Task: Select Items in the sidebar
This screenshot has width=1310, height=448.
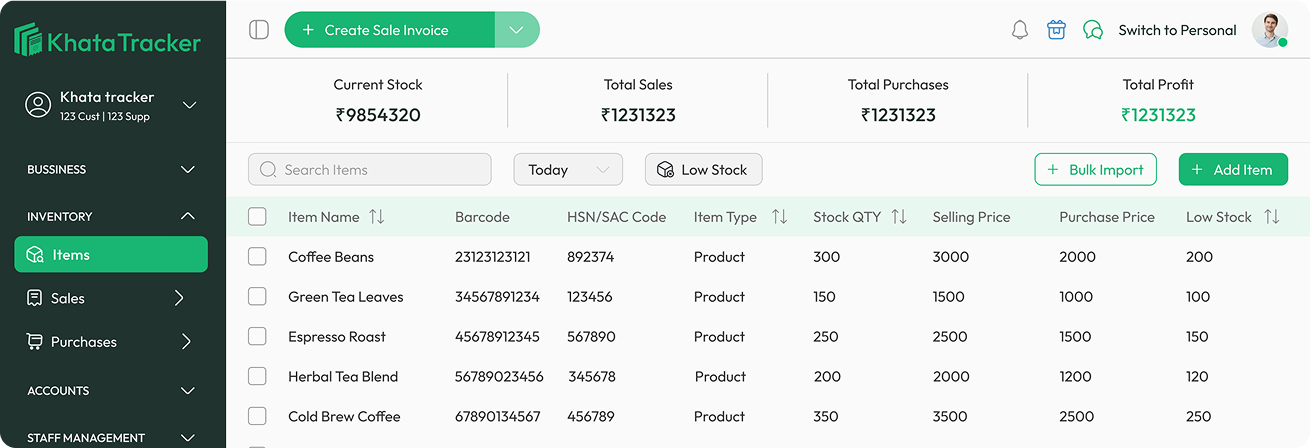Action: click(111, 254)
